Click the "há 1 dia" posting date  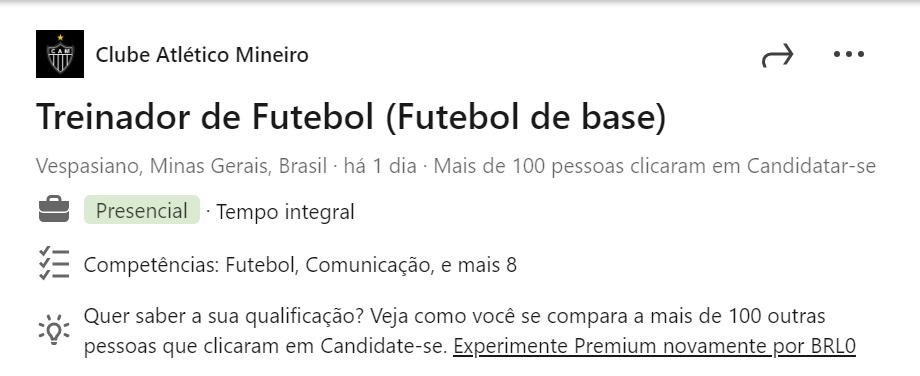[380, 166]
